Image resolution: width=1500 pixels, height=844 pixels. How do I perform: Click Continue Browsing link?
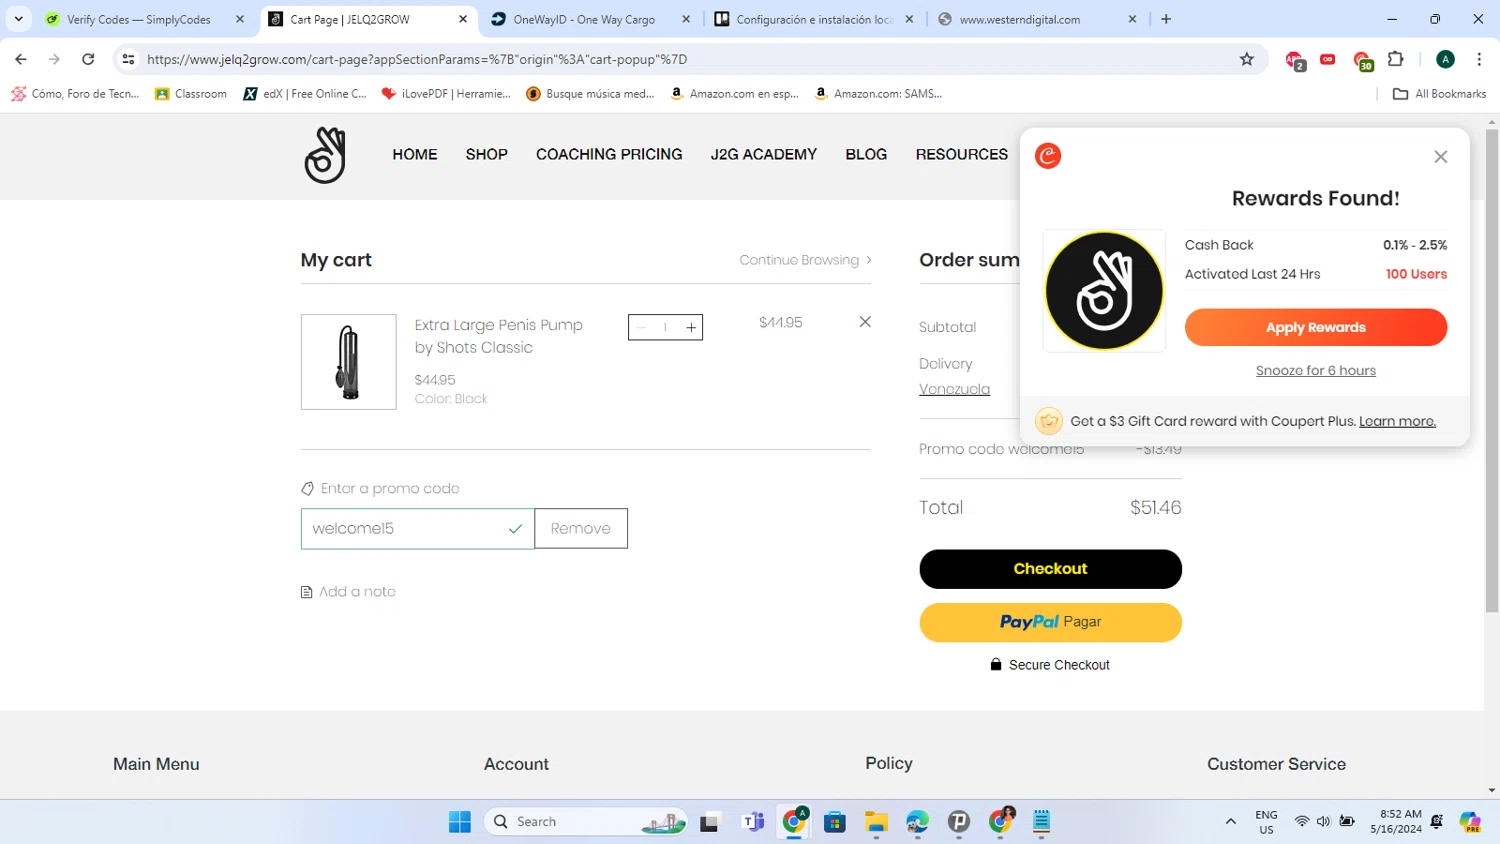pyautogui.click(x=805, y=260)
